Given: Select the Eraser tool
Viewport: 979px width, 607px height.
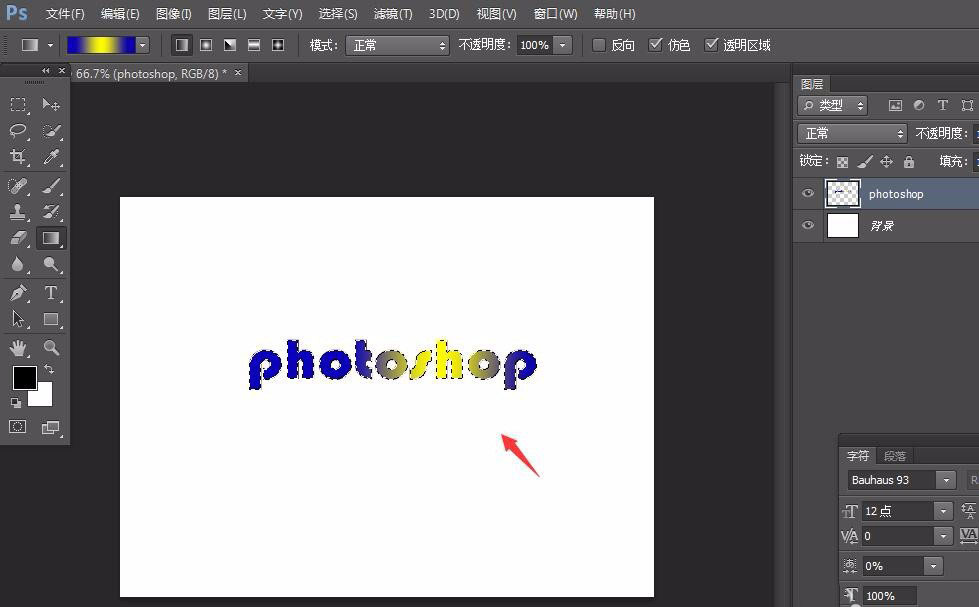Looking at the screenshot, I should 18,238.
